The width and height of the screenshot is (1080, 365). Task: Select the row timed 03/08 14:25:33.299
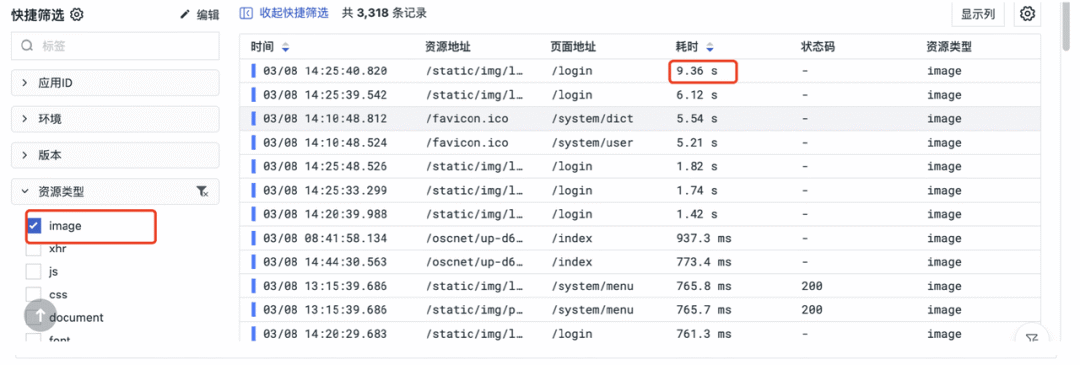click(640, 191)
